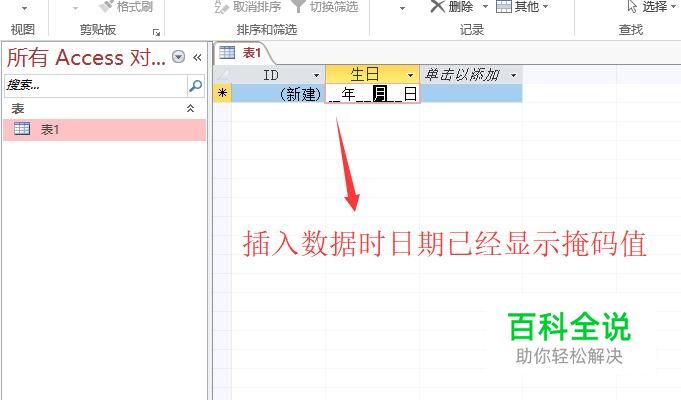Click the 生日 date mask input cell
681x400 pixels.
[373, 94]
